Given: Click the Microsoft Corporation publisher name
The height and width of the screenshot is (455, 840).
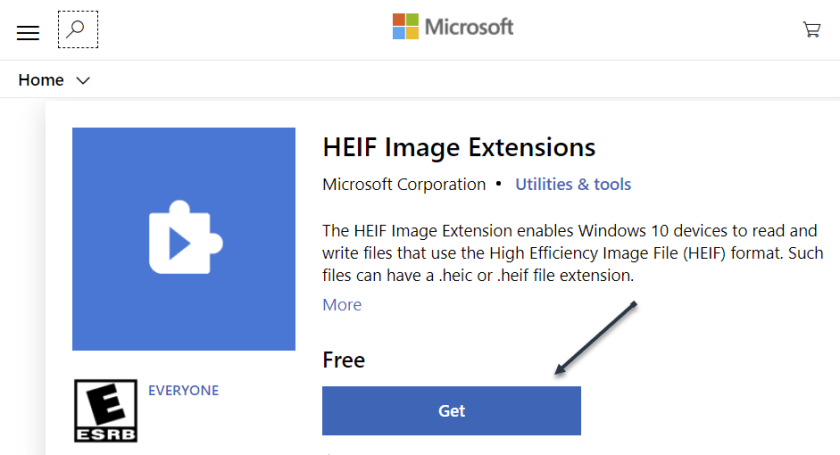Looking at the screenshot, I should pyautogui.click(x=404, y=184).
